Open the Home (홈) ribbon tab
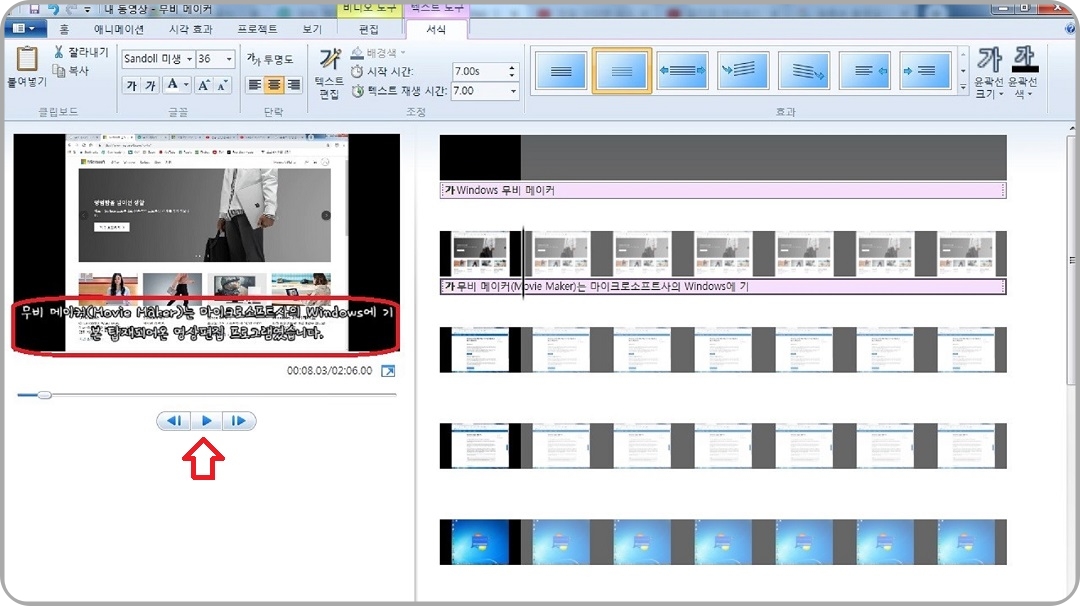Viewport: 1080px width, 606px height. [64, 30]
